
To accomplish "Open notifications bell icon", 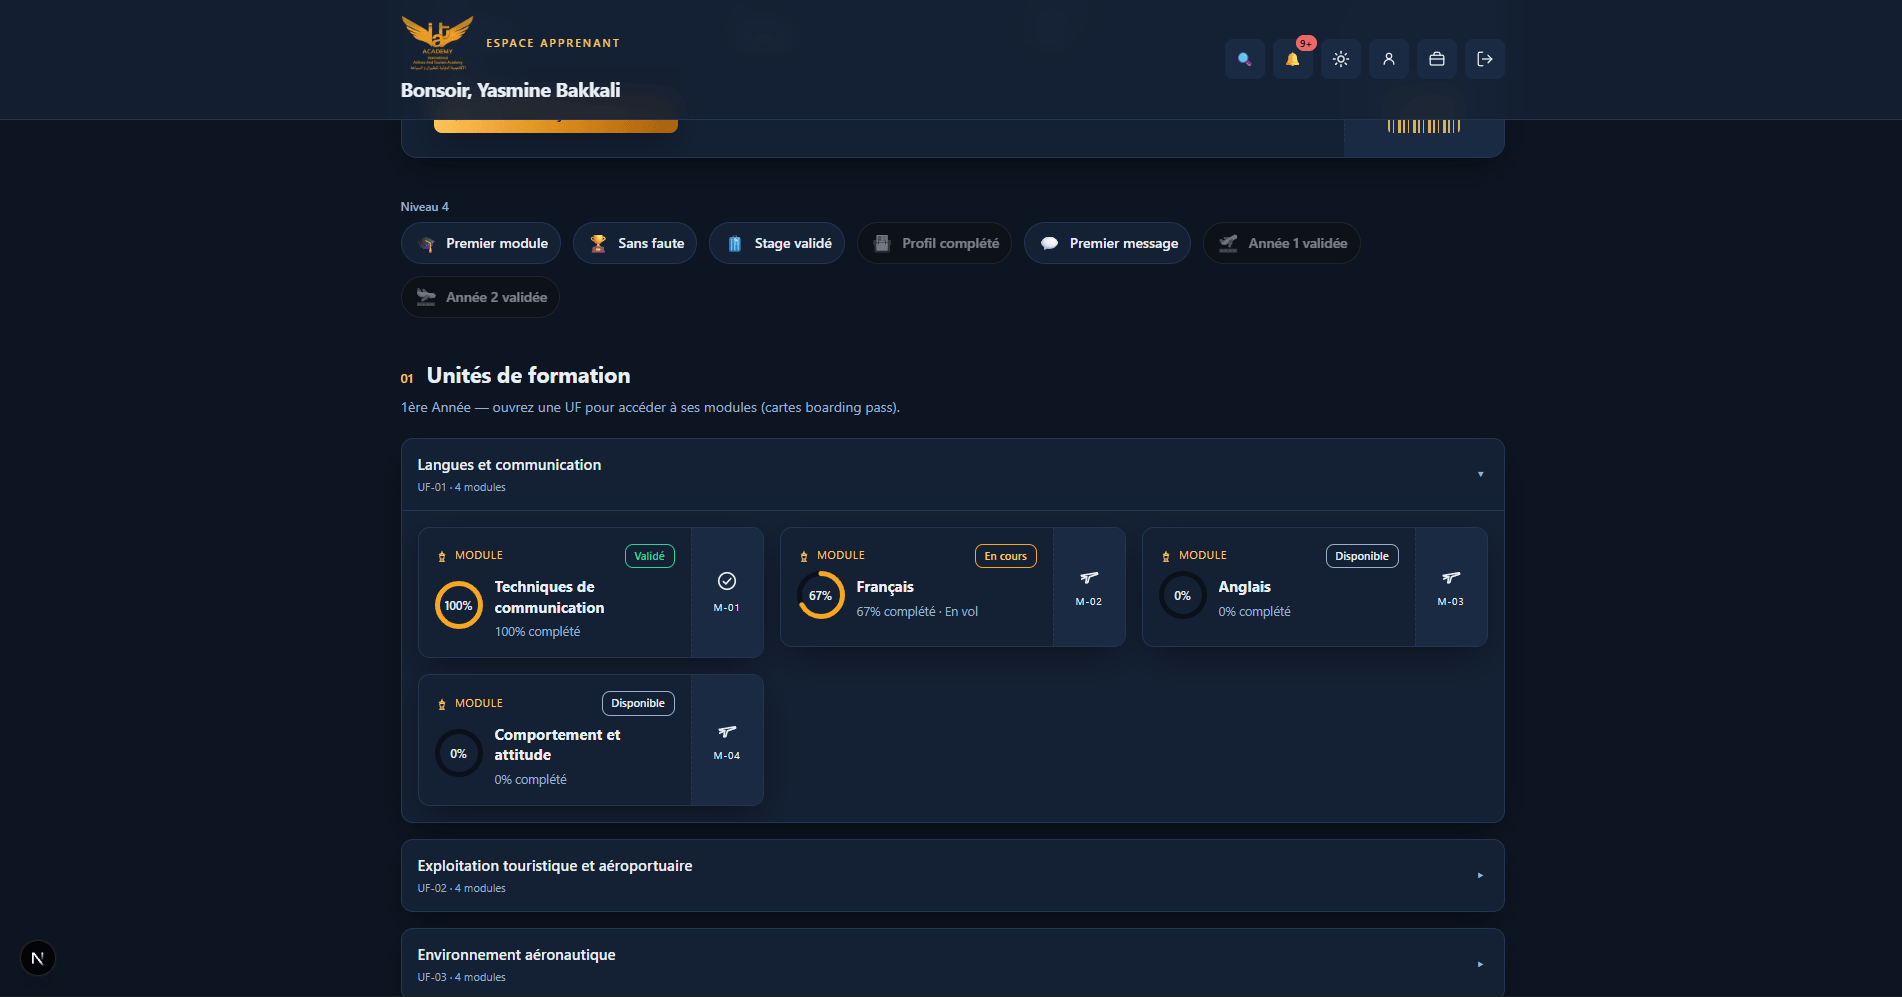I will click(1292, 59).
